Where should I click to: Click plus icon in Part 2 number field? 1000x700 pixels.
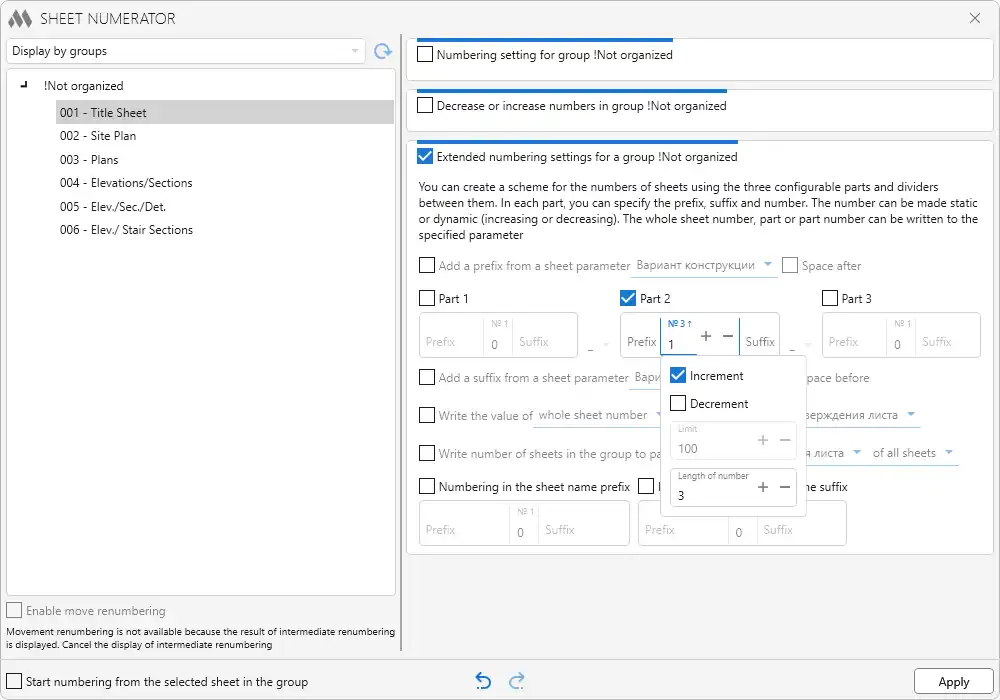[x=706, y=337]
